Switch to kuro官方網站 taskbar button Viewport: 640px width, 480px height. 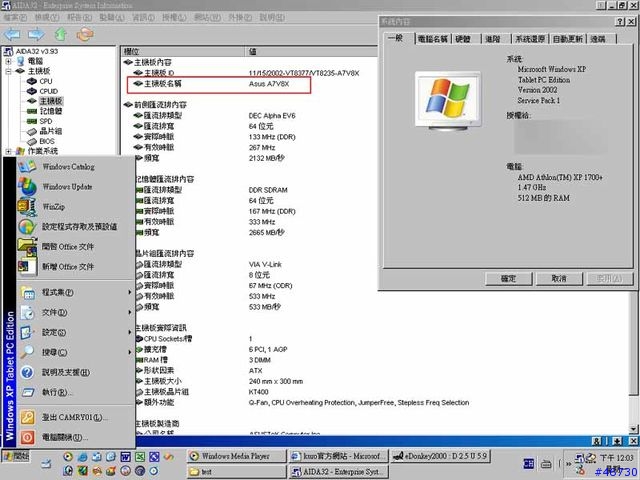point(339,456)
